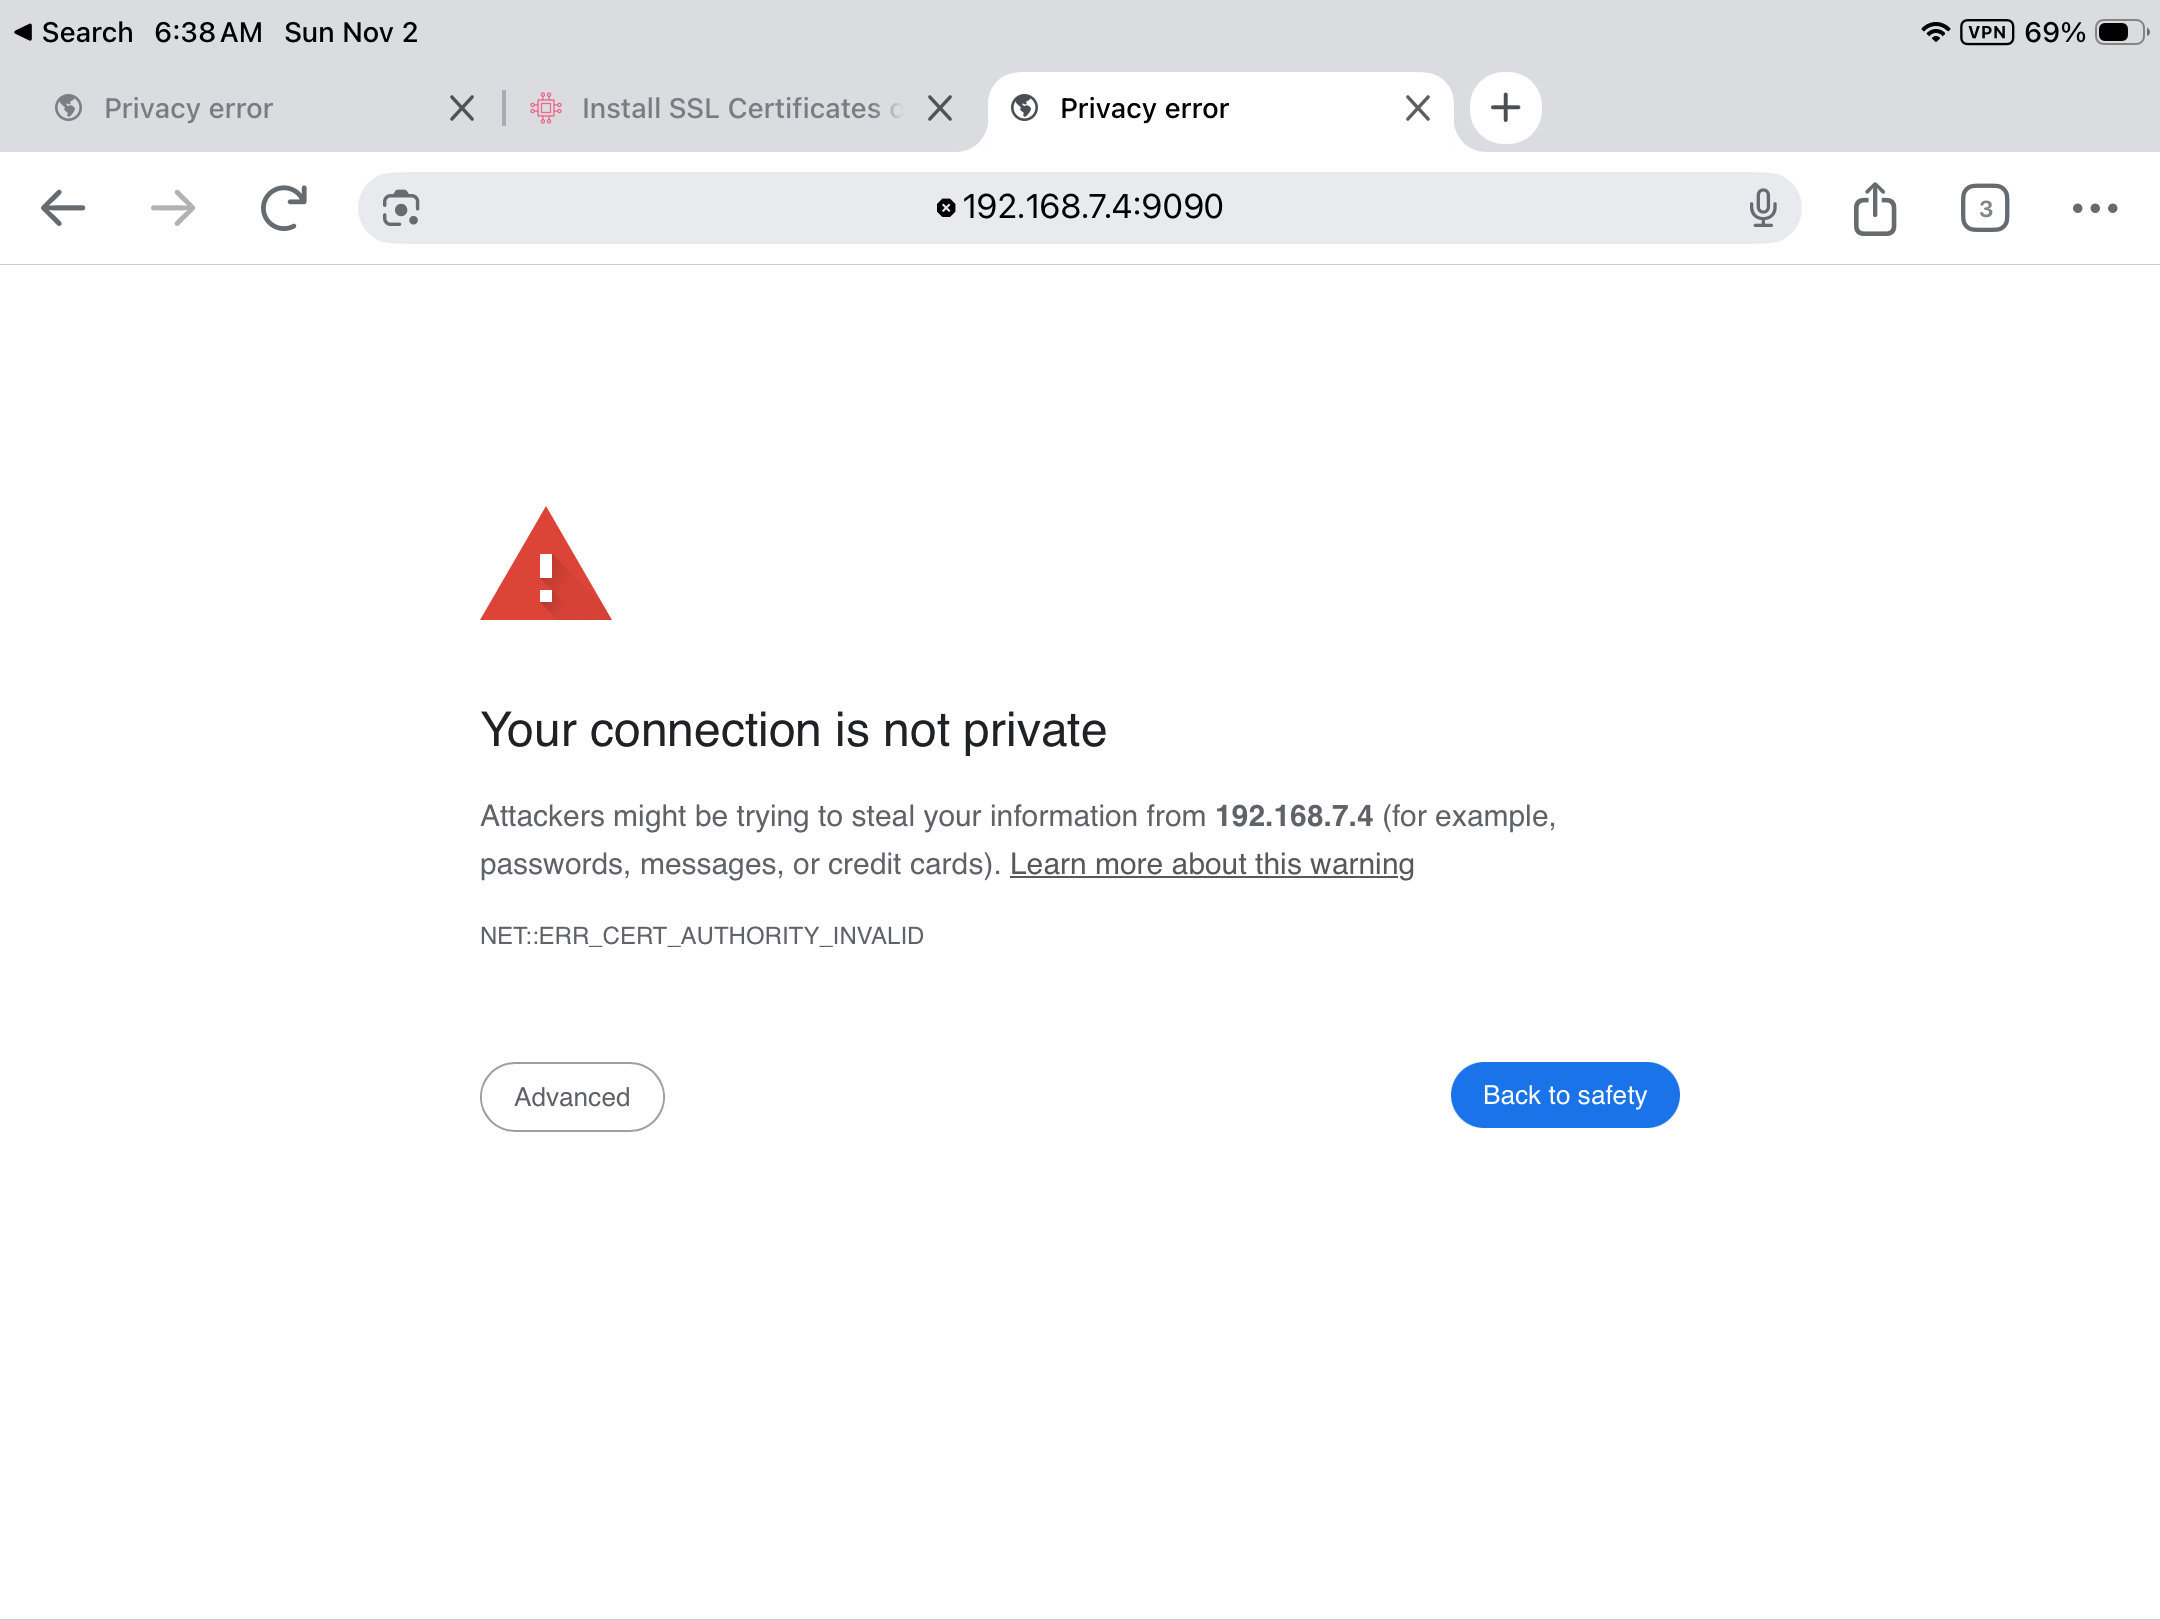Expand the Advanced options

click(x=572, y=1097)
